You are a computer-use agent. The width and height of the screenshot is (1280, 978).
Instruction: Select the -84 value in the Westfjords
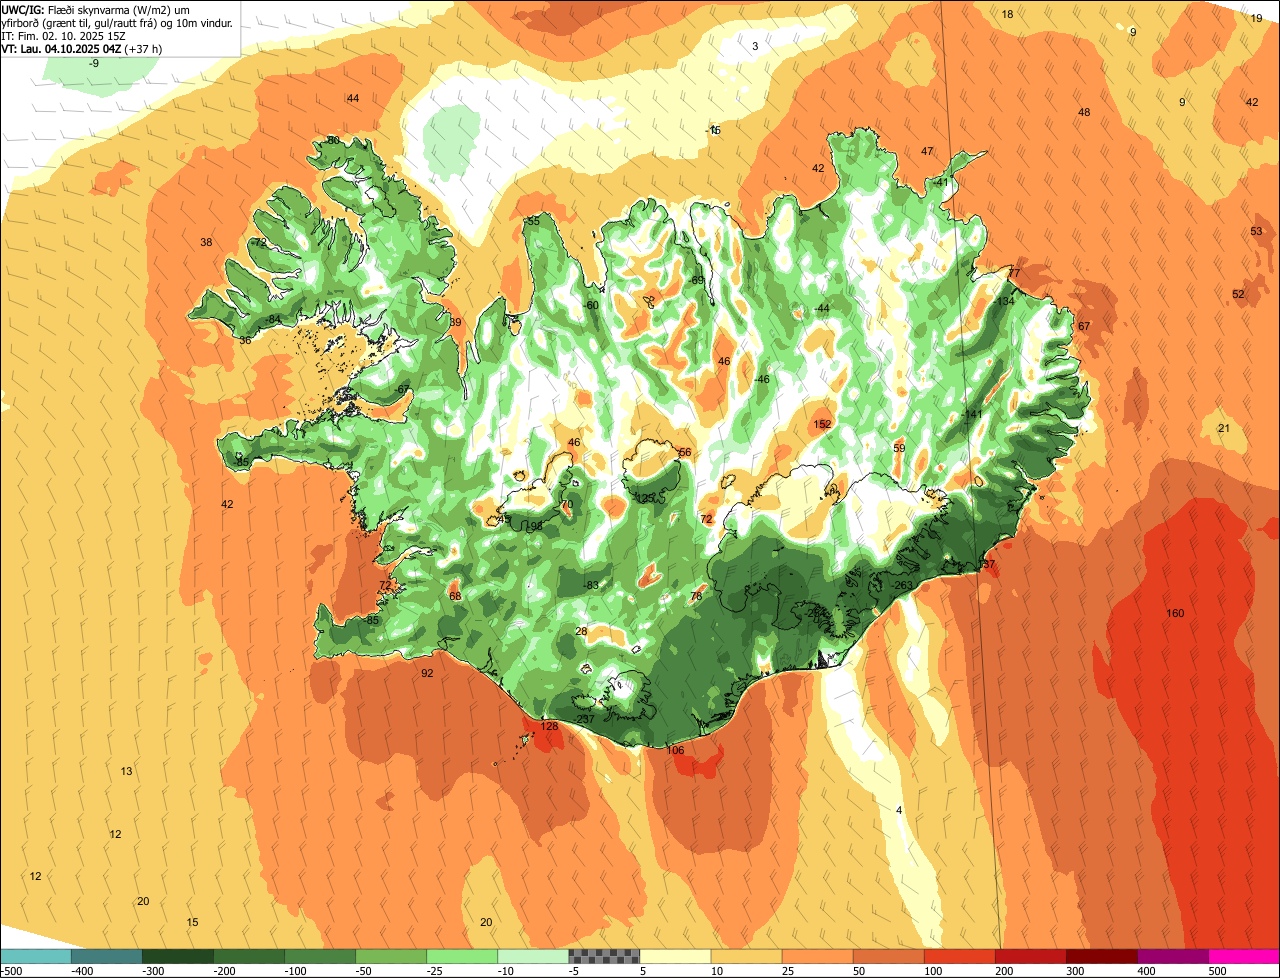pos(272,319)
